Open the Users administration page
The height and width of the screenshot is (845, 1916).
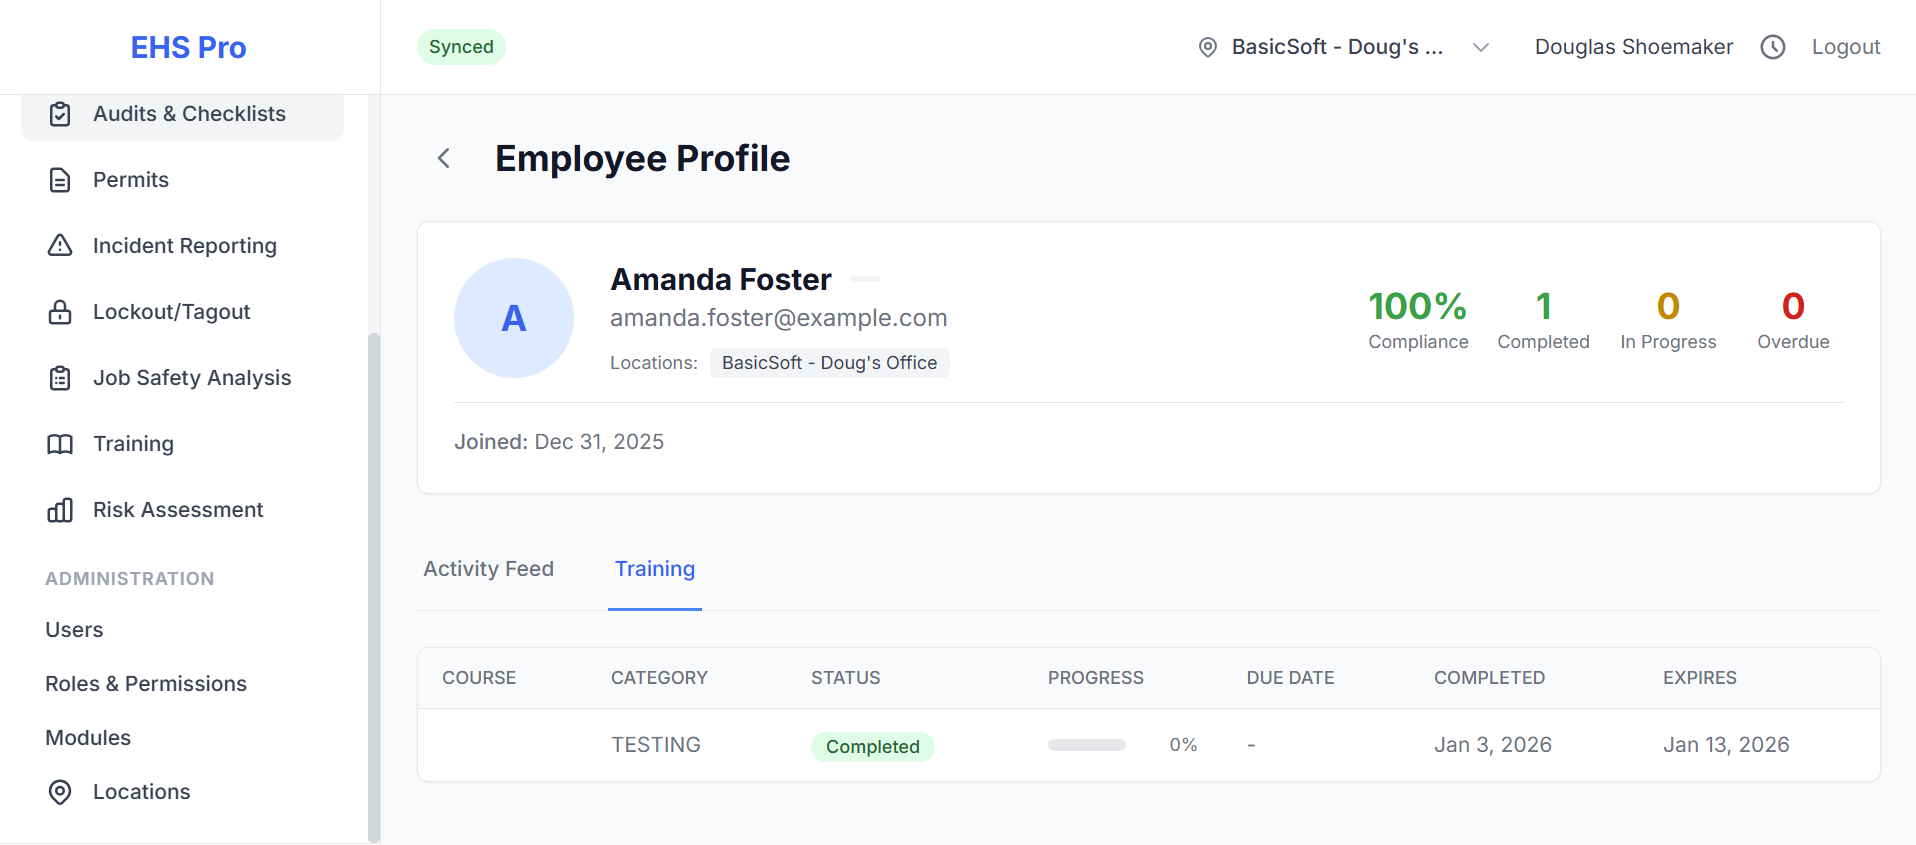(x=74, y=630)
